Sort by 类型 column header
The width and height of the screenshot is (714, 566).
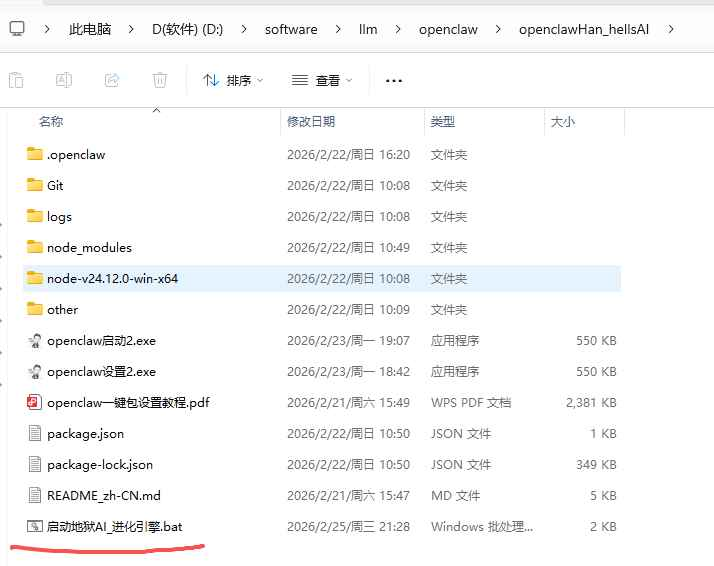[443, 121]
